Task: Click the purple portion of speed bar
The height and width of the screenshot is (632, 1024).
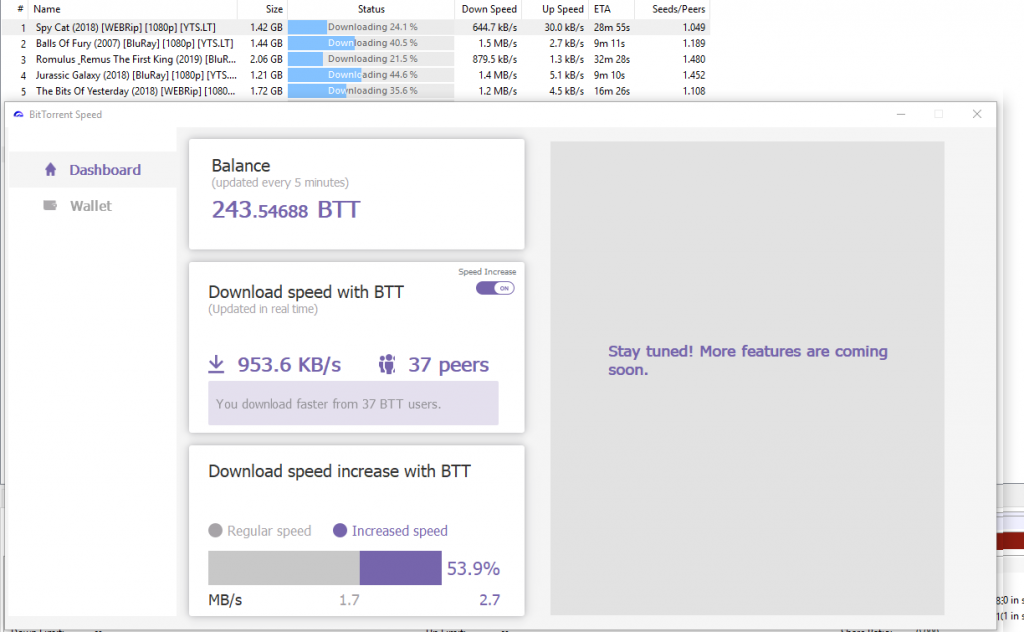Action: [x=400, y=567]
